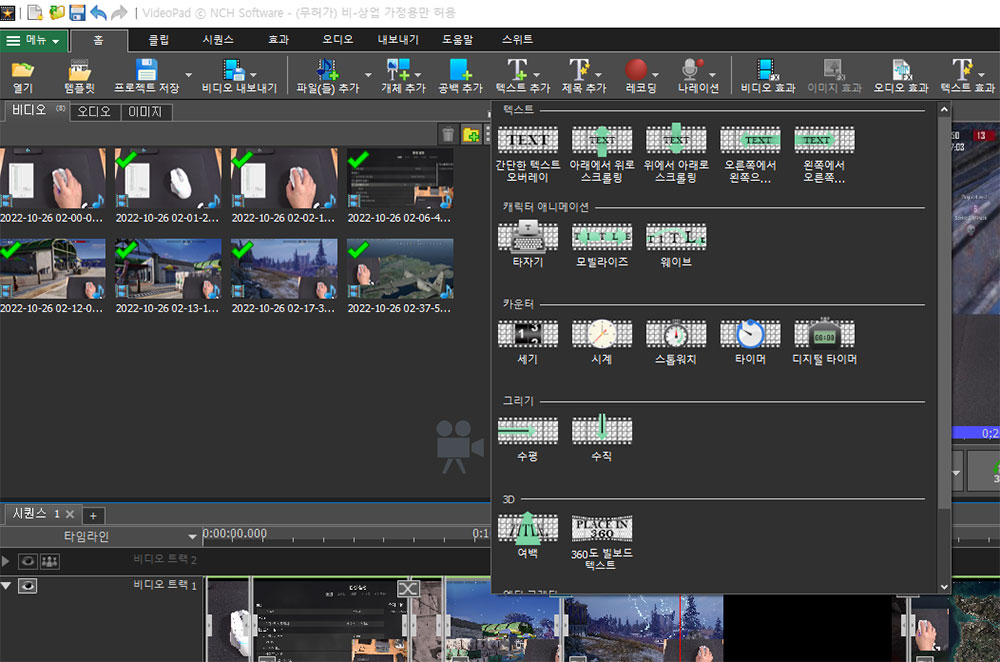Viewport: 1000px width, 662px height.
Task: Select the horizontal (수평) drawing effect
Action: pos(527,439)
